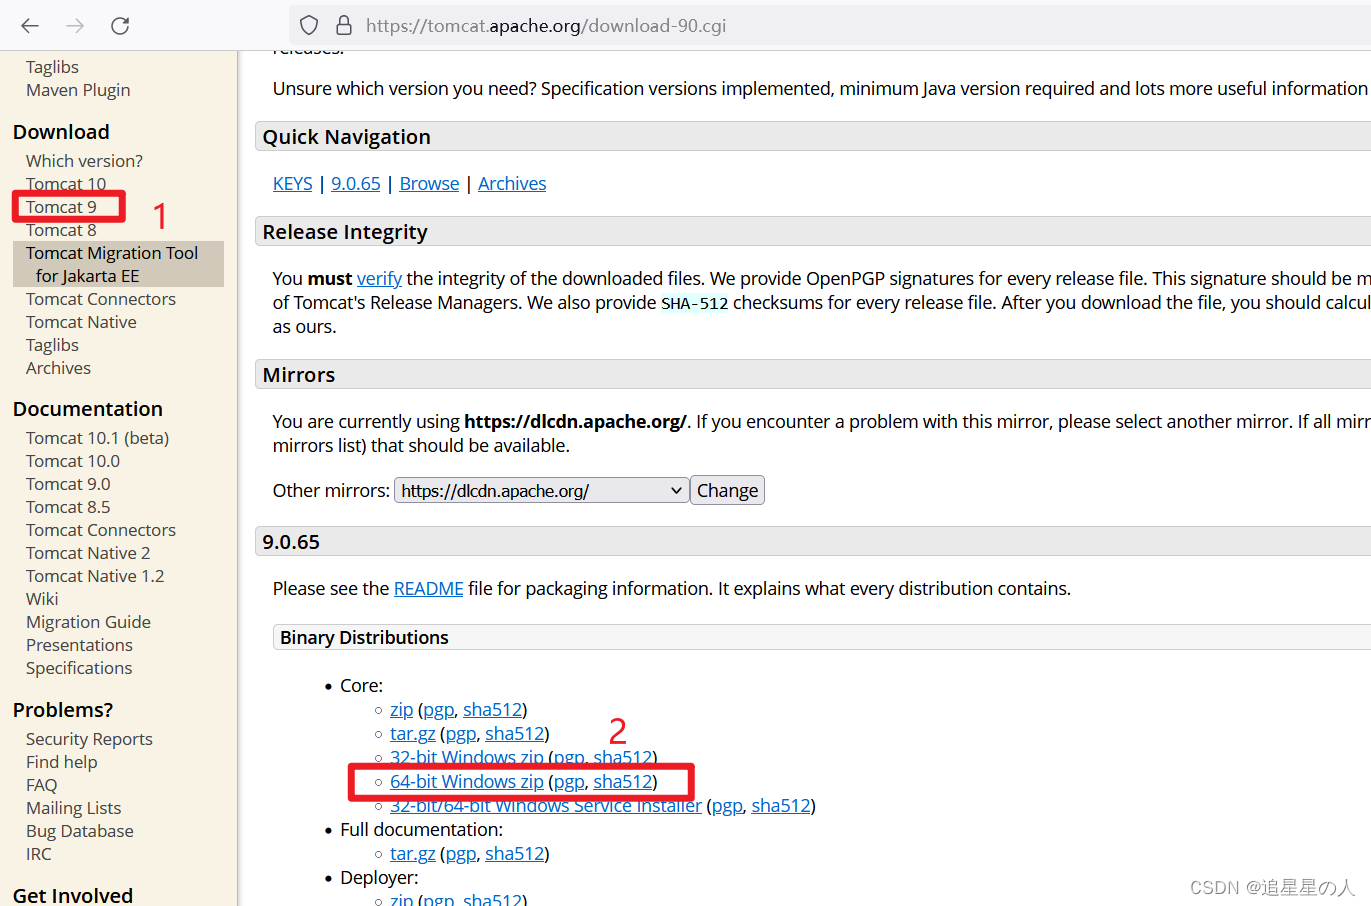Click the Change mirror button

[x=727, y=491]
